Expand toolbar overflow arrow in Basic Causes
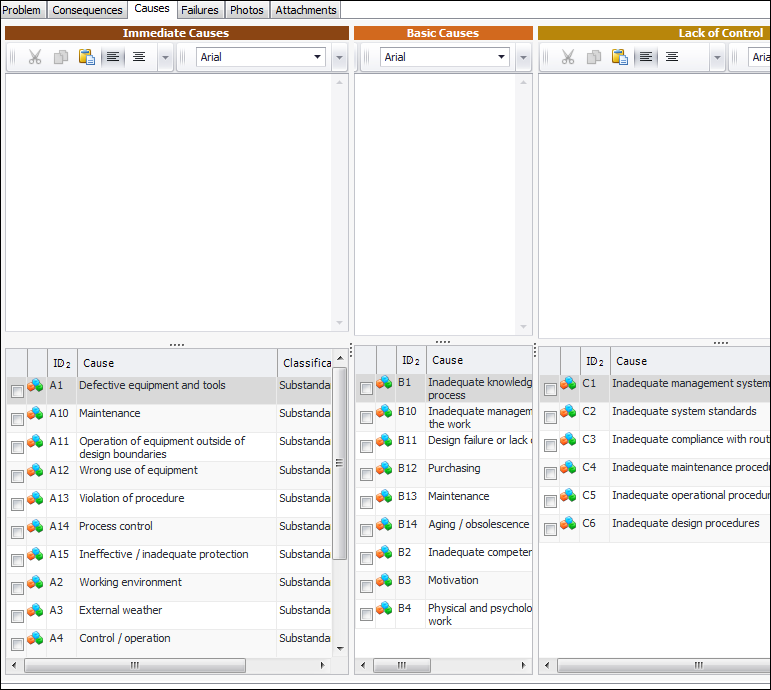Screen dimensions: 771x690 (523, 57)
